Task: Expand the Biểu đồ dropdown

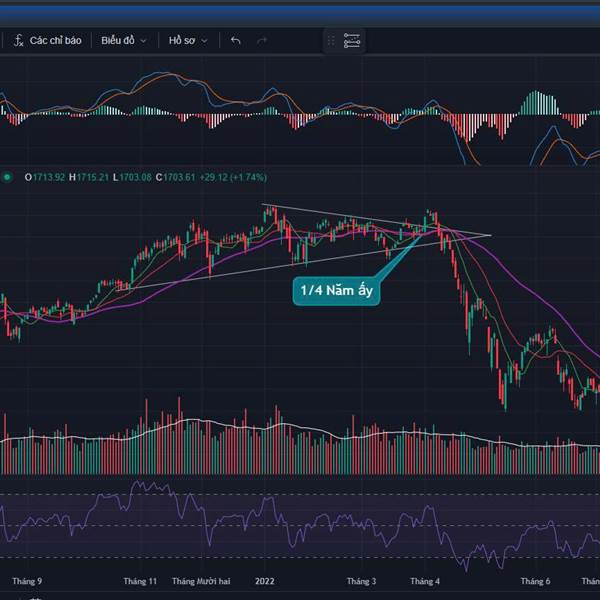Action: 124,41
